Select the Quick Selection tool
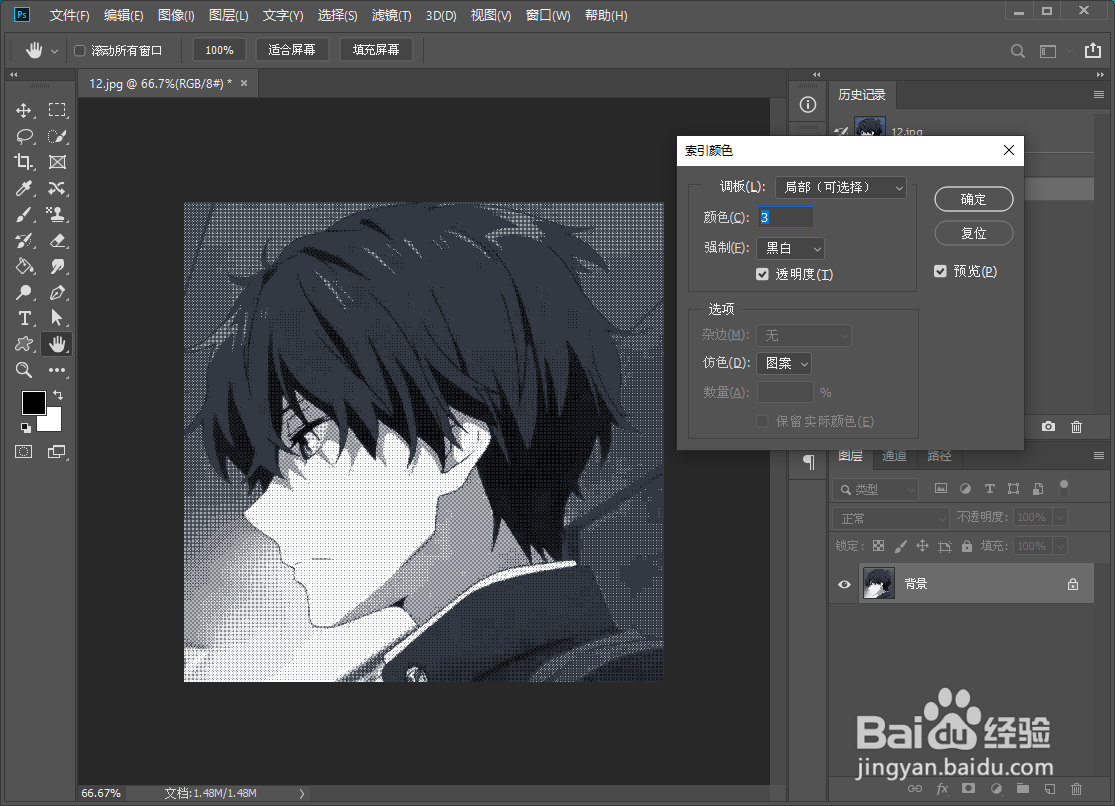Image resolution: width=1115 pixels, height=806 pixels. click(57, 136)
